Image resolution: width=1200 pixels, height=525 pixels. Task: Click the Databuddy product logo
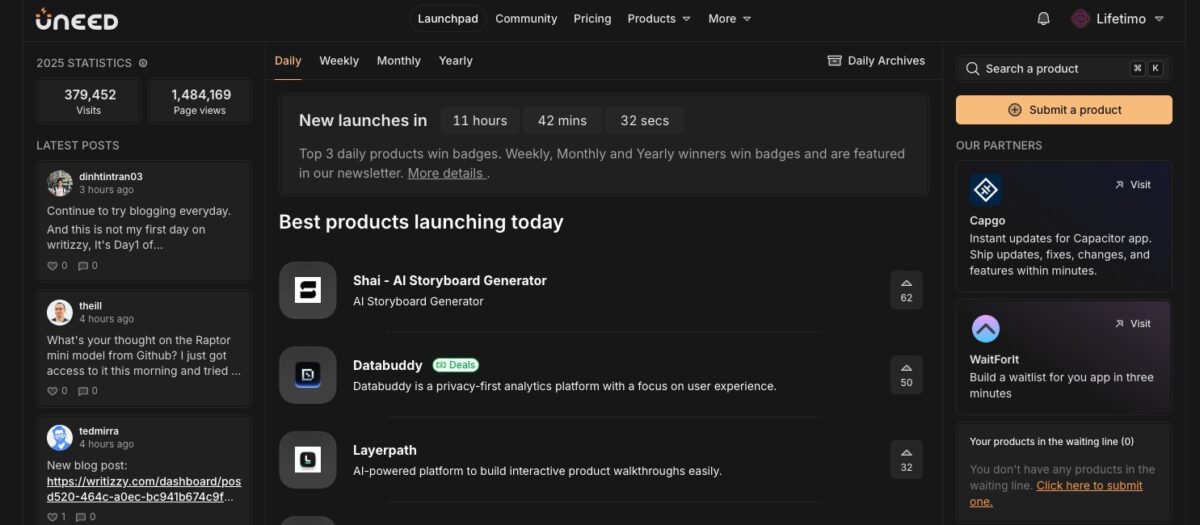(x=307, y=375)
